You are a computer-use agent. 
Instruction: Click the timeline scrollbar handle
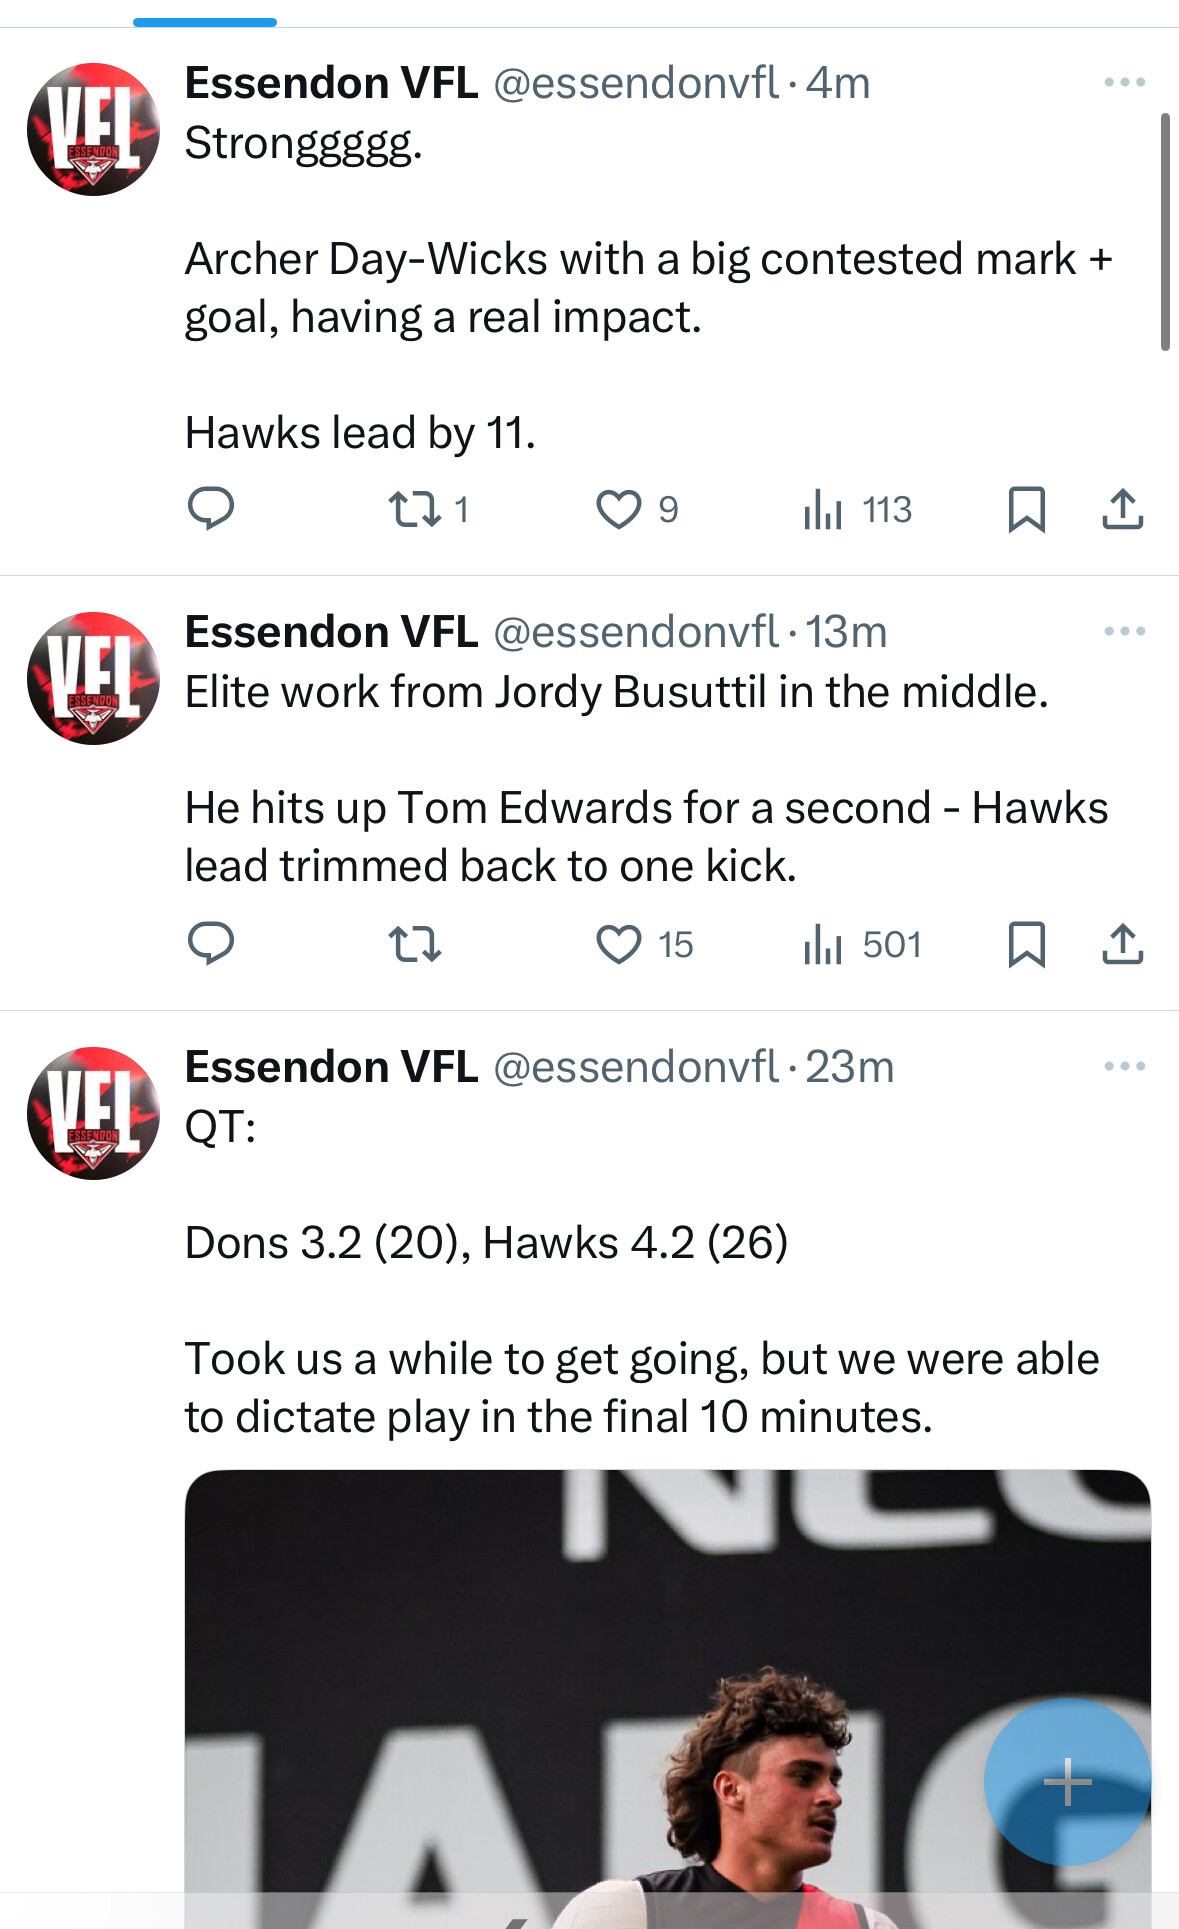coord(1165,232)
